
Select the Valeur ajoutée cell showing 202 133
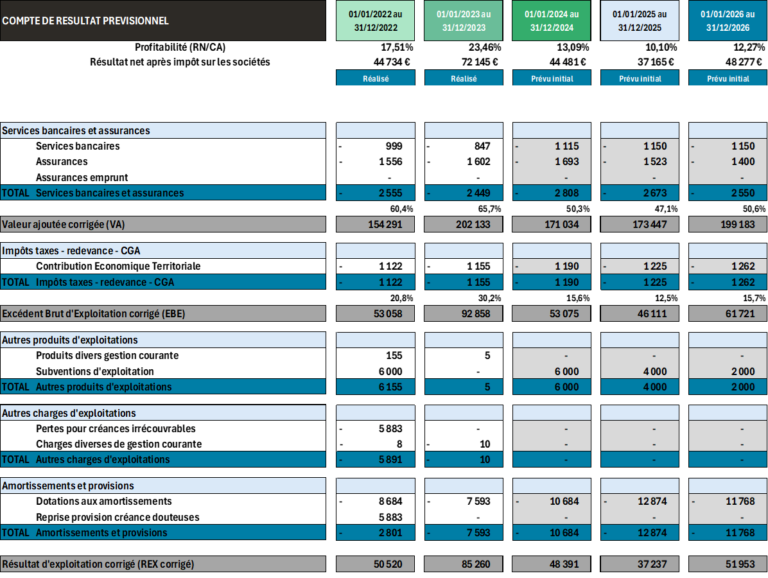[x=463, y=224]
